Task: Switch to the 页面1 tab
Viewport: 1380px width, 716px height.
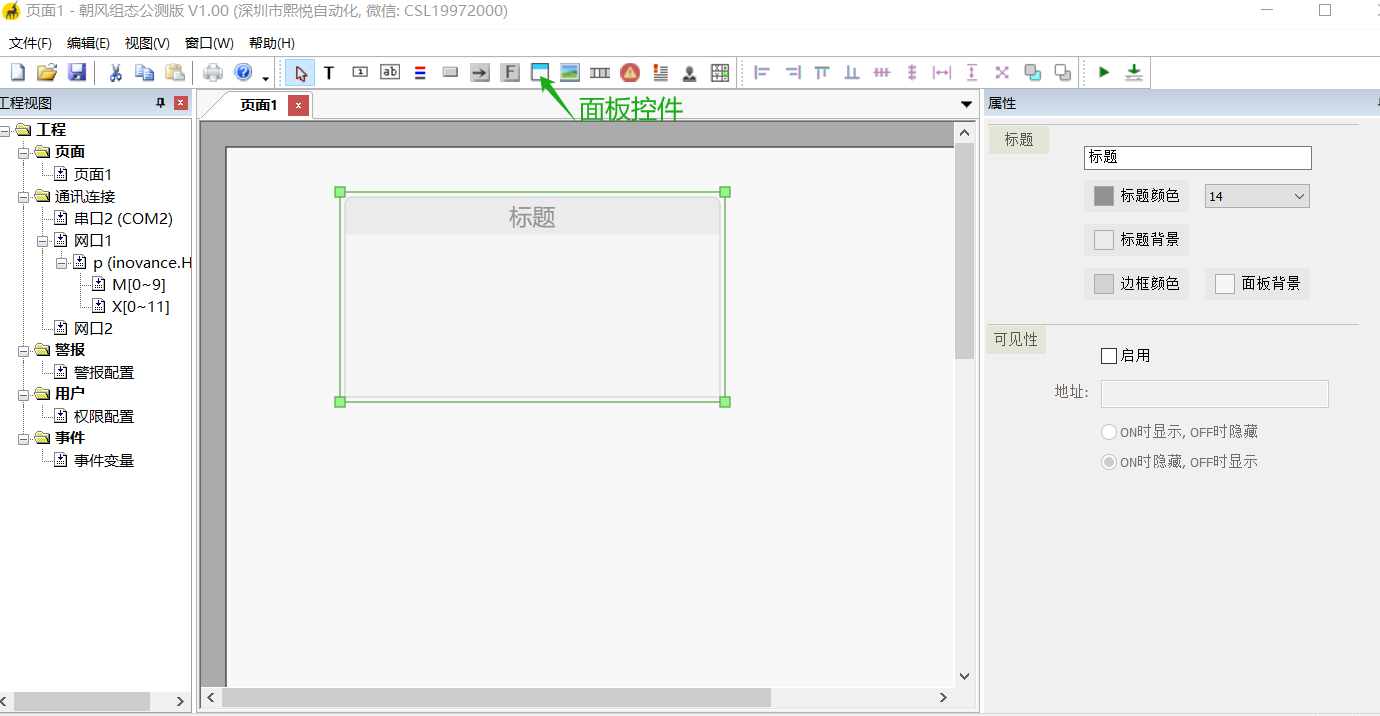Action: coord(258,105)
